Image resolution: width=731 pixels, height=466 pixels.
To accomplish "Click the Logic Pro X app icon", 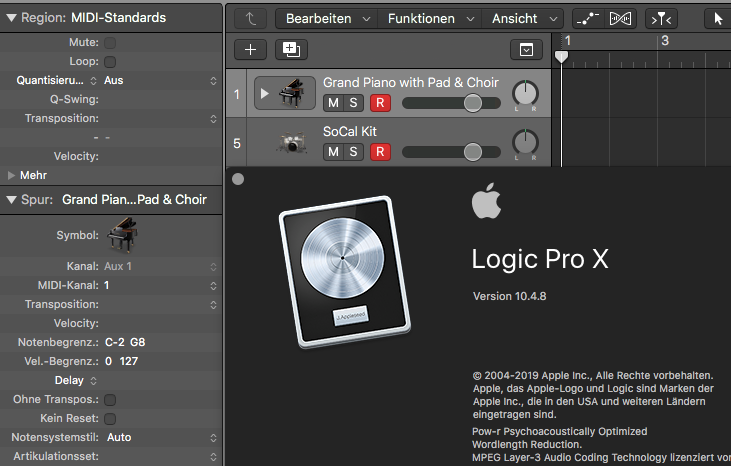I will (x=344, y=272).
